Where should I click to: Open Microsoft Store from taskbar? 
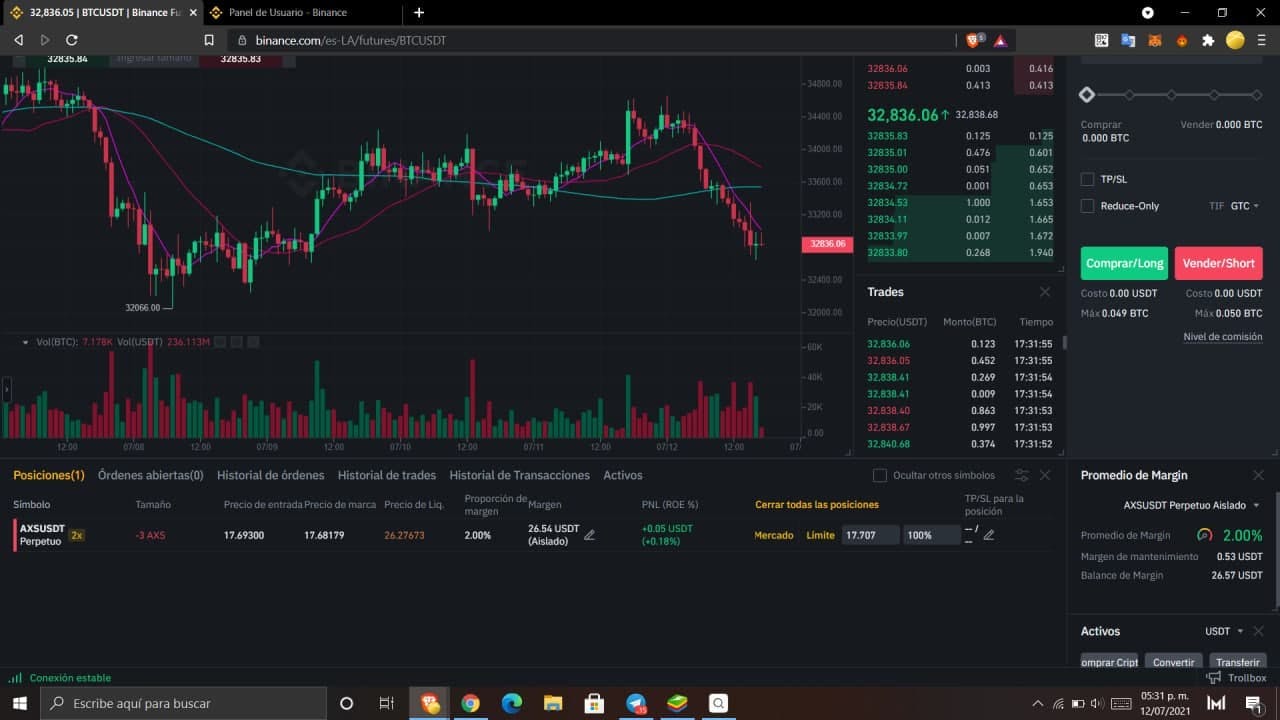[594, 703]
